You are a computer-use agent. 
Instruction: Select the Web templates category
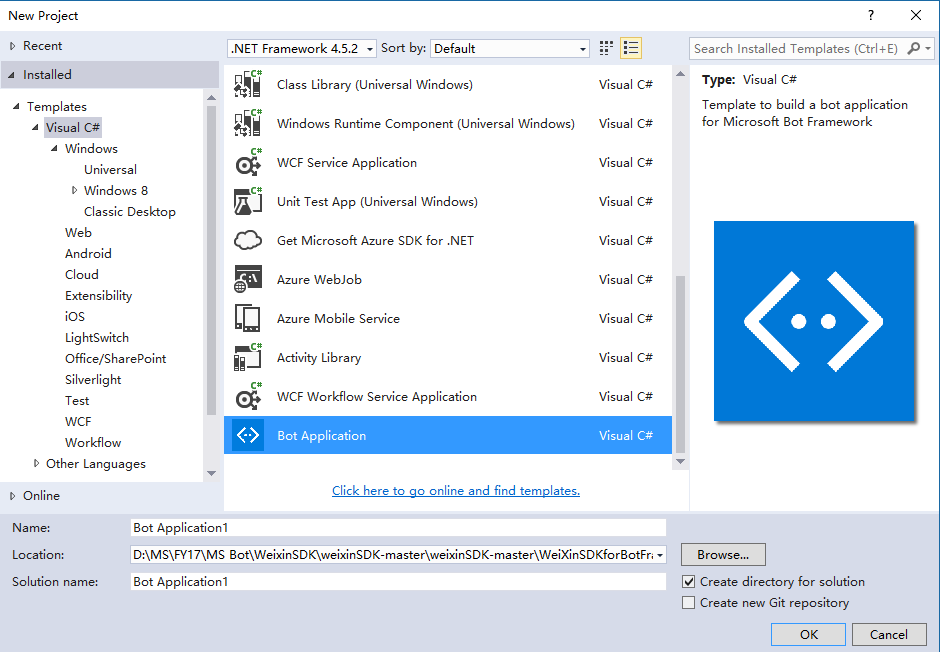point(79,233)
